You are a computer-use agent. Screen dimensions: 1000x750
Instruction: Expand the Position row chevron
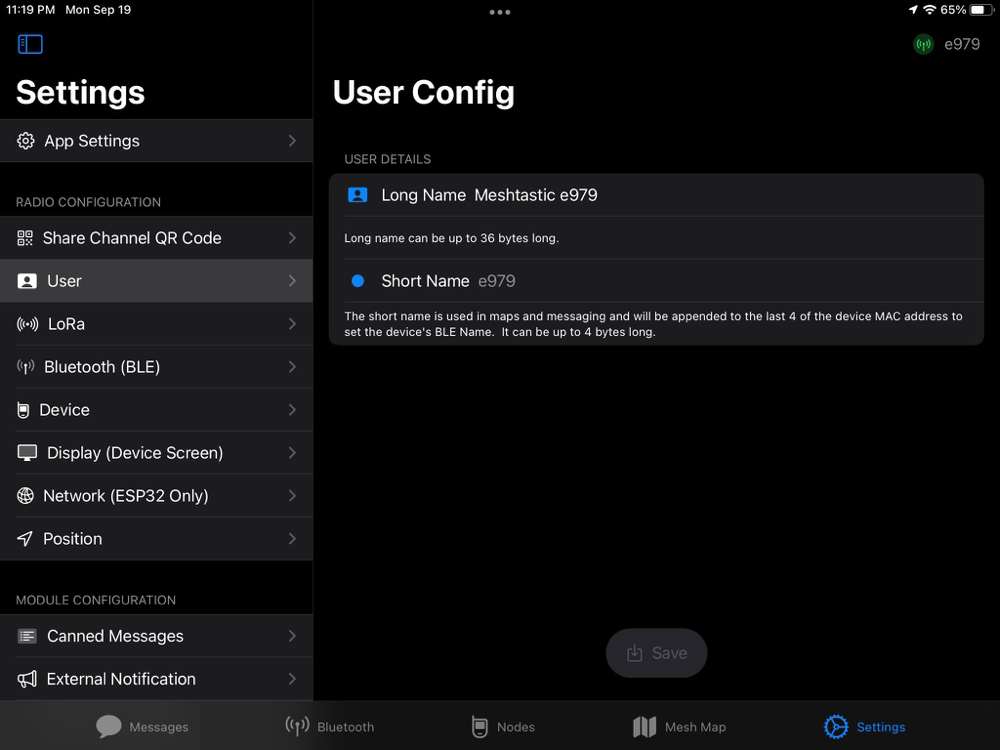point(292,539)
